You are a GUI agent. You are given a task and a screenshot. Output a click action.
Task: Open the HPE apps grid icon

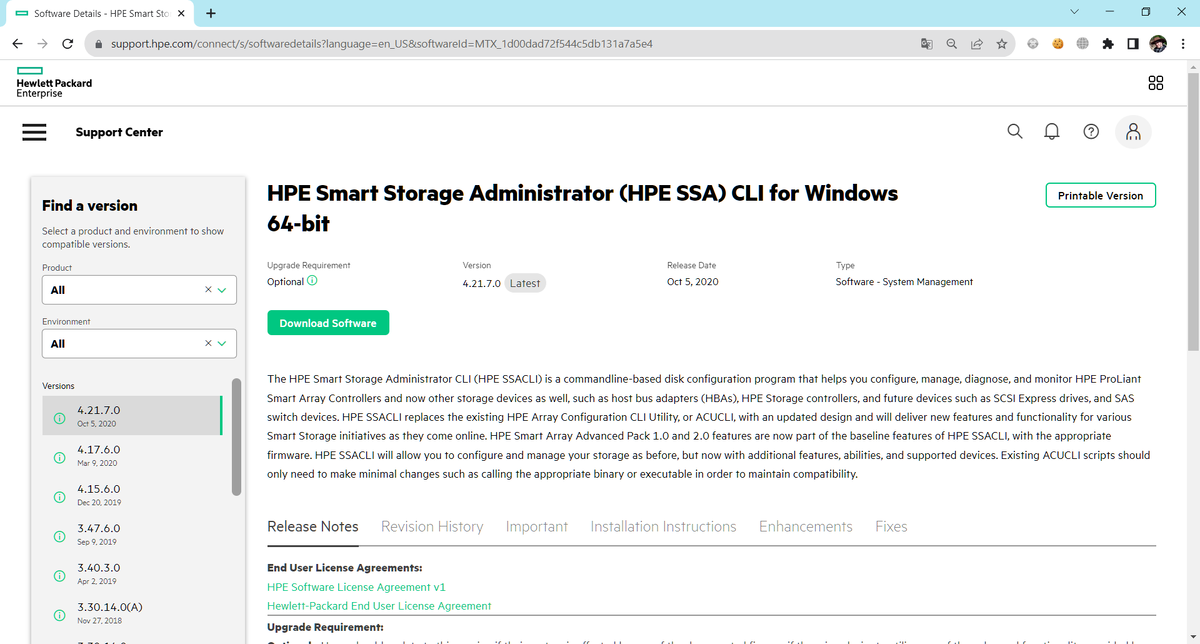tap(1155, 83)
